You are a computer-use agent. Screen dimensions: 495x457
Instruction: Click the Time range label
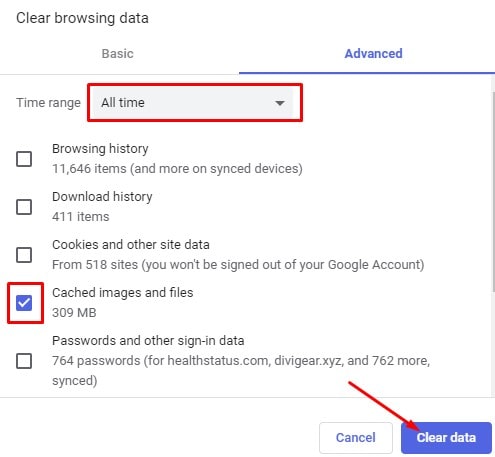click(48, 103)
